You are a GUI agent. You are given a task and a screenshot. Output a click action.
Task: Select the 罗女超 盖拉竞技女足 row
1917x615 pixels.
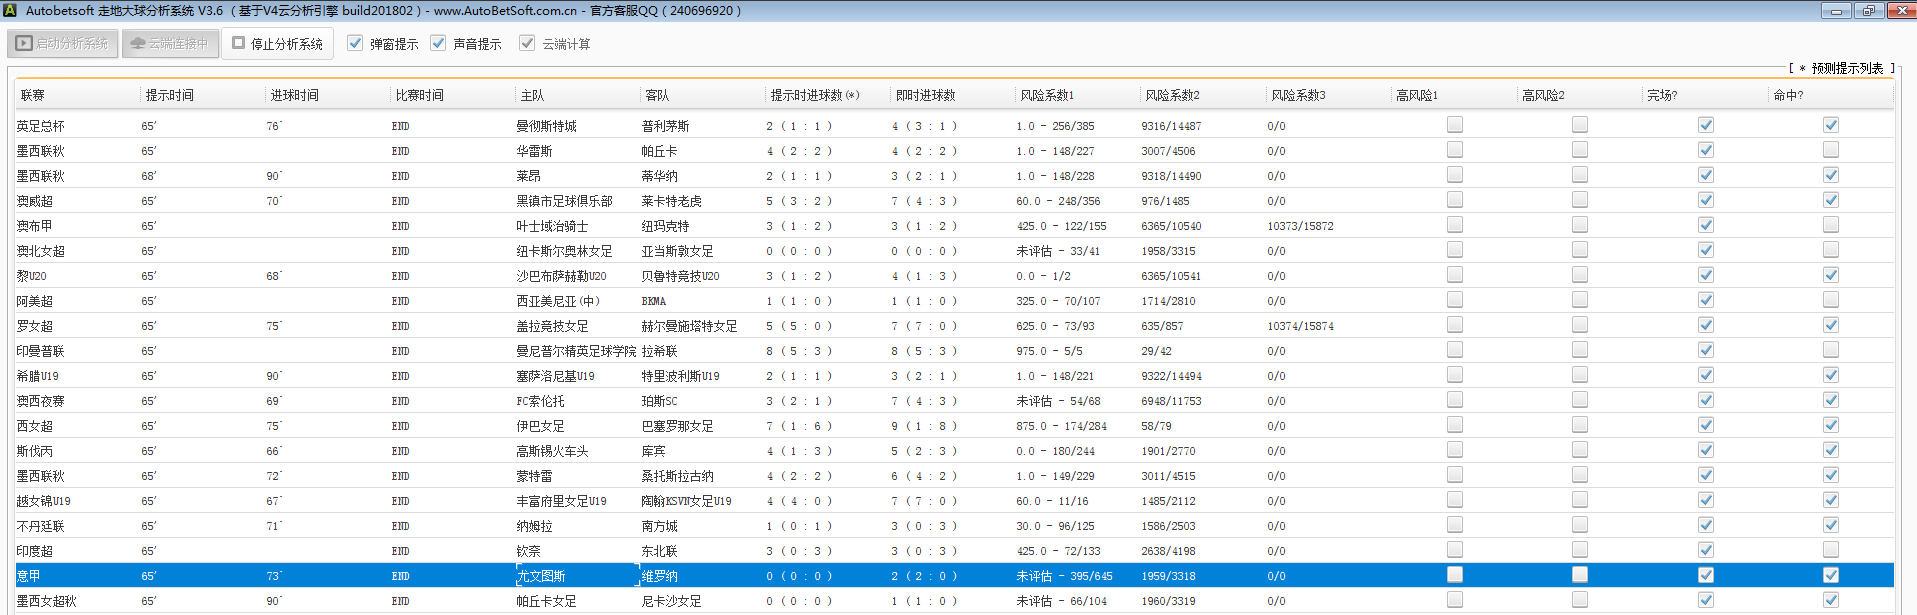coord(552,326)
